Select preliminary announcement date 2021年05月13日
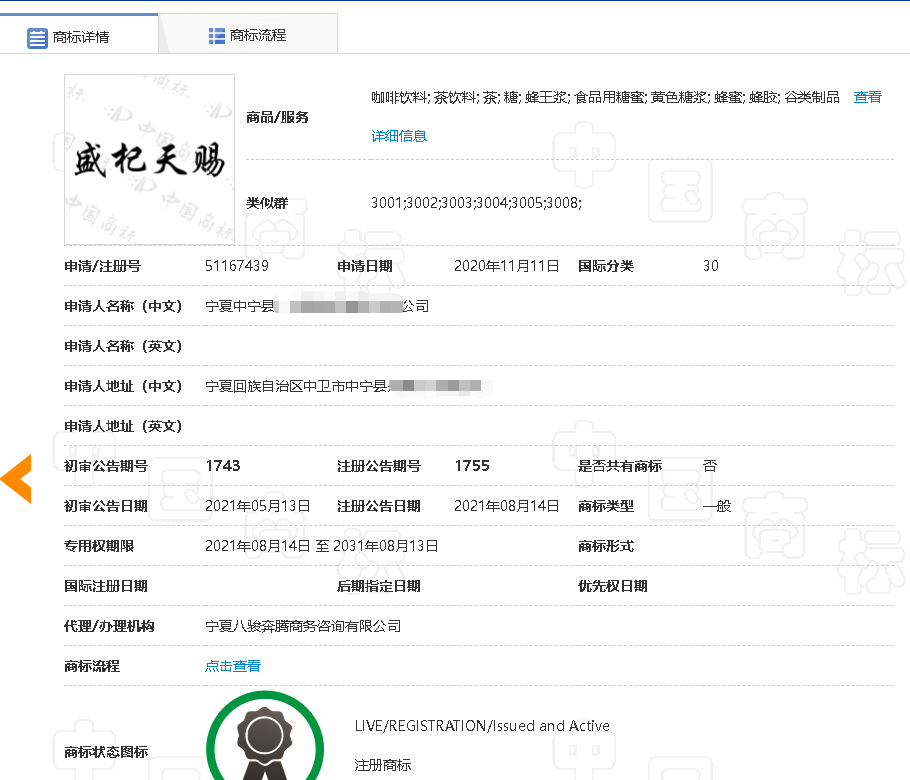Image resolution: width=910 pixels, height=780 pixels. click(x=258, y=505)
